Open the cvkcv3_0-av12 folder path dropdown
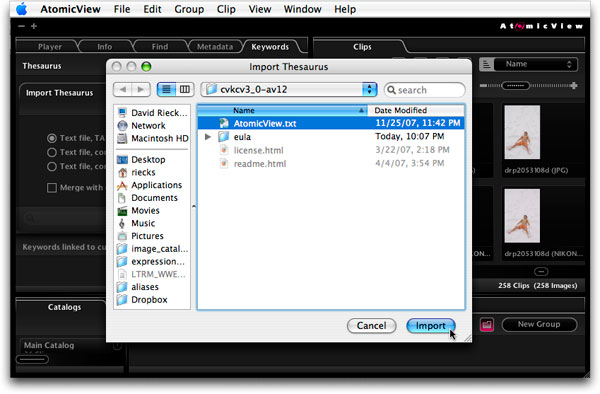The width and height of the screenshot is (600, 394). [x=289, y=90]
